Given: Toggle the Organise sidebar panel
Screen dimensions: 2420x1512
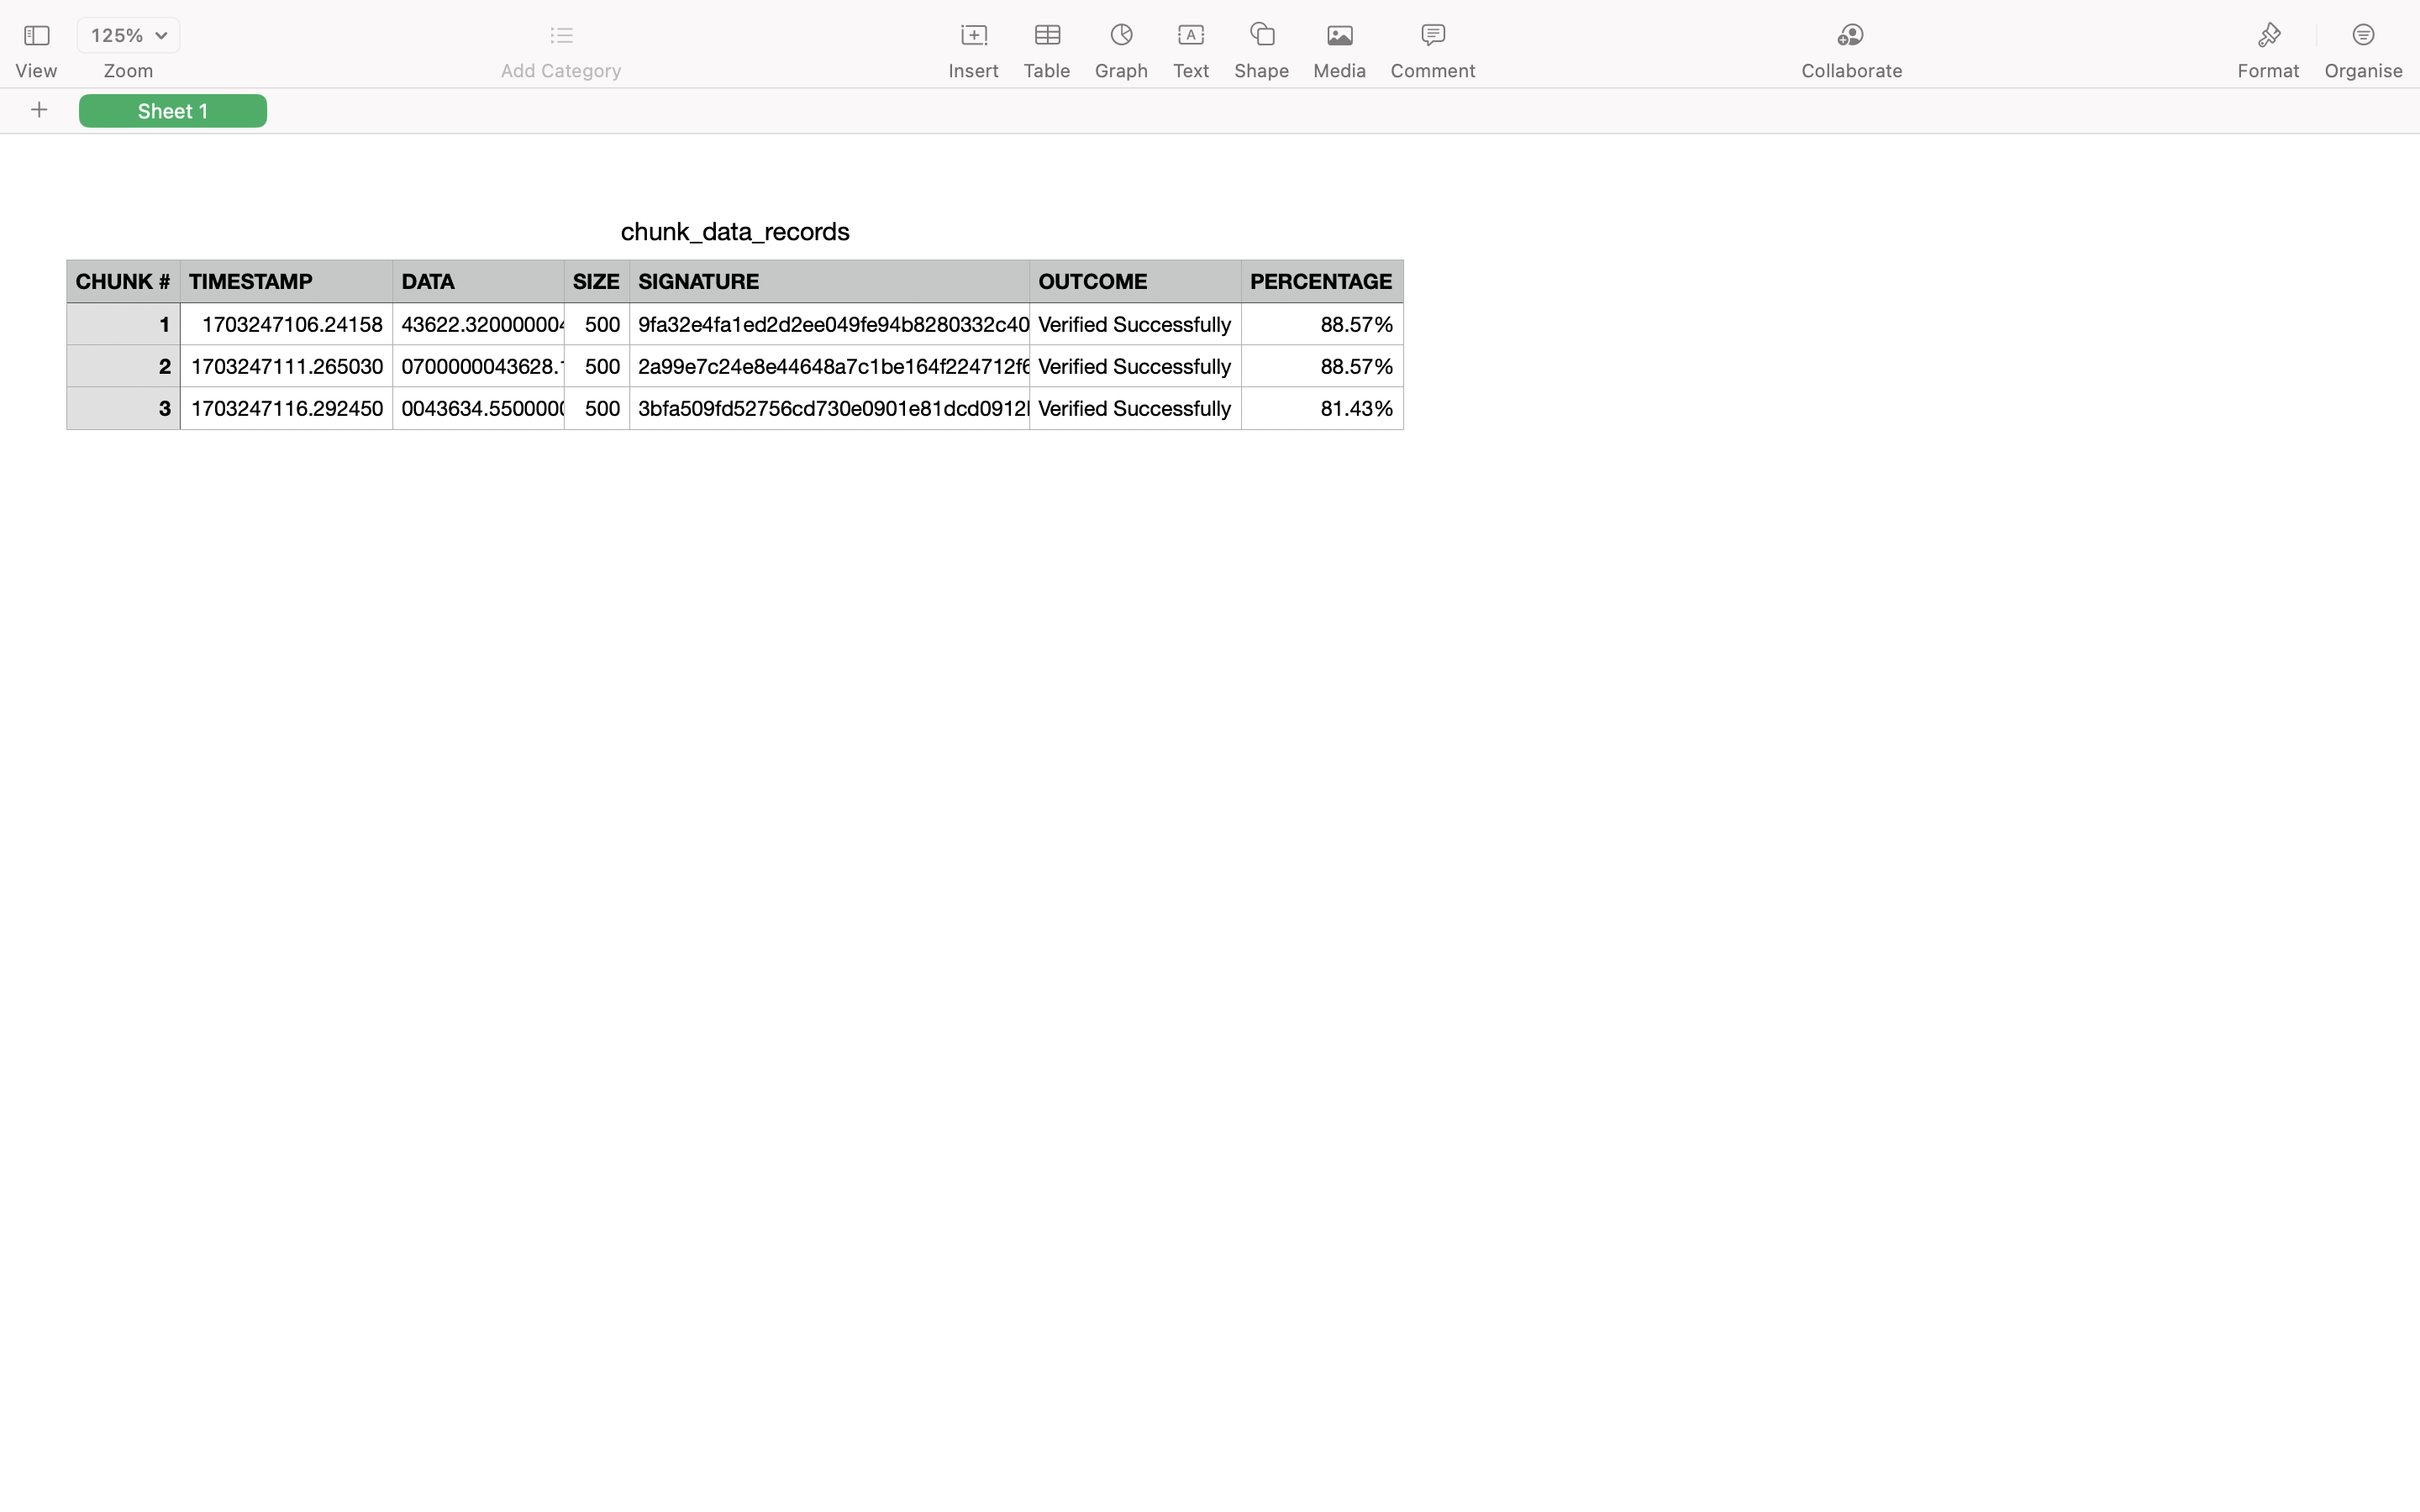Looking at the screenshot, I should [2363, 36].
